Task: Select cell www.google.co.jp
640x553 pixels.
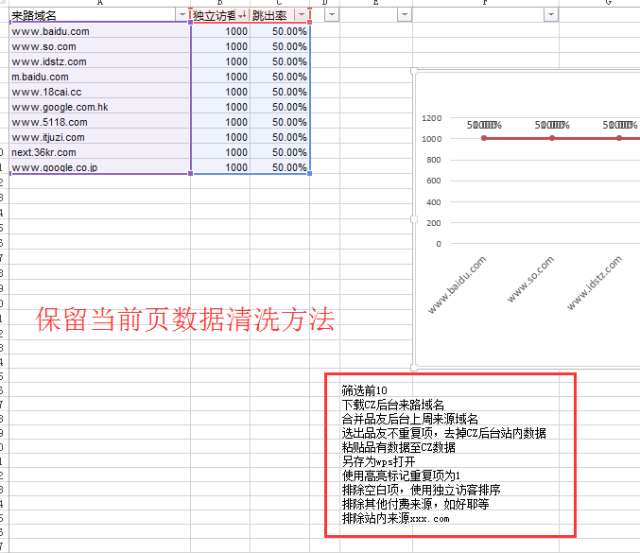Action: (100, 167)
